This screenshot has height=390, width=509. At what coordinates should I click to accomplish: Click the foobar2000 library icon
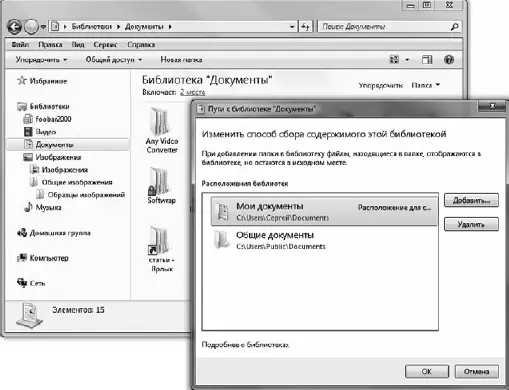(x=28, y=119)
